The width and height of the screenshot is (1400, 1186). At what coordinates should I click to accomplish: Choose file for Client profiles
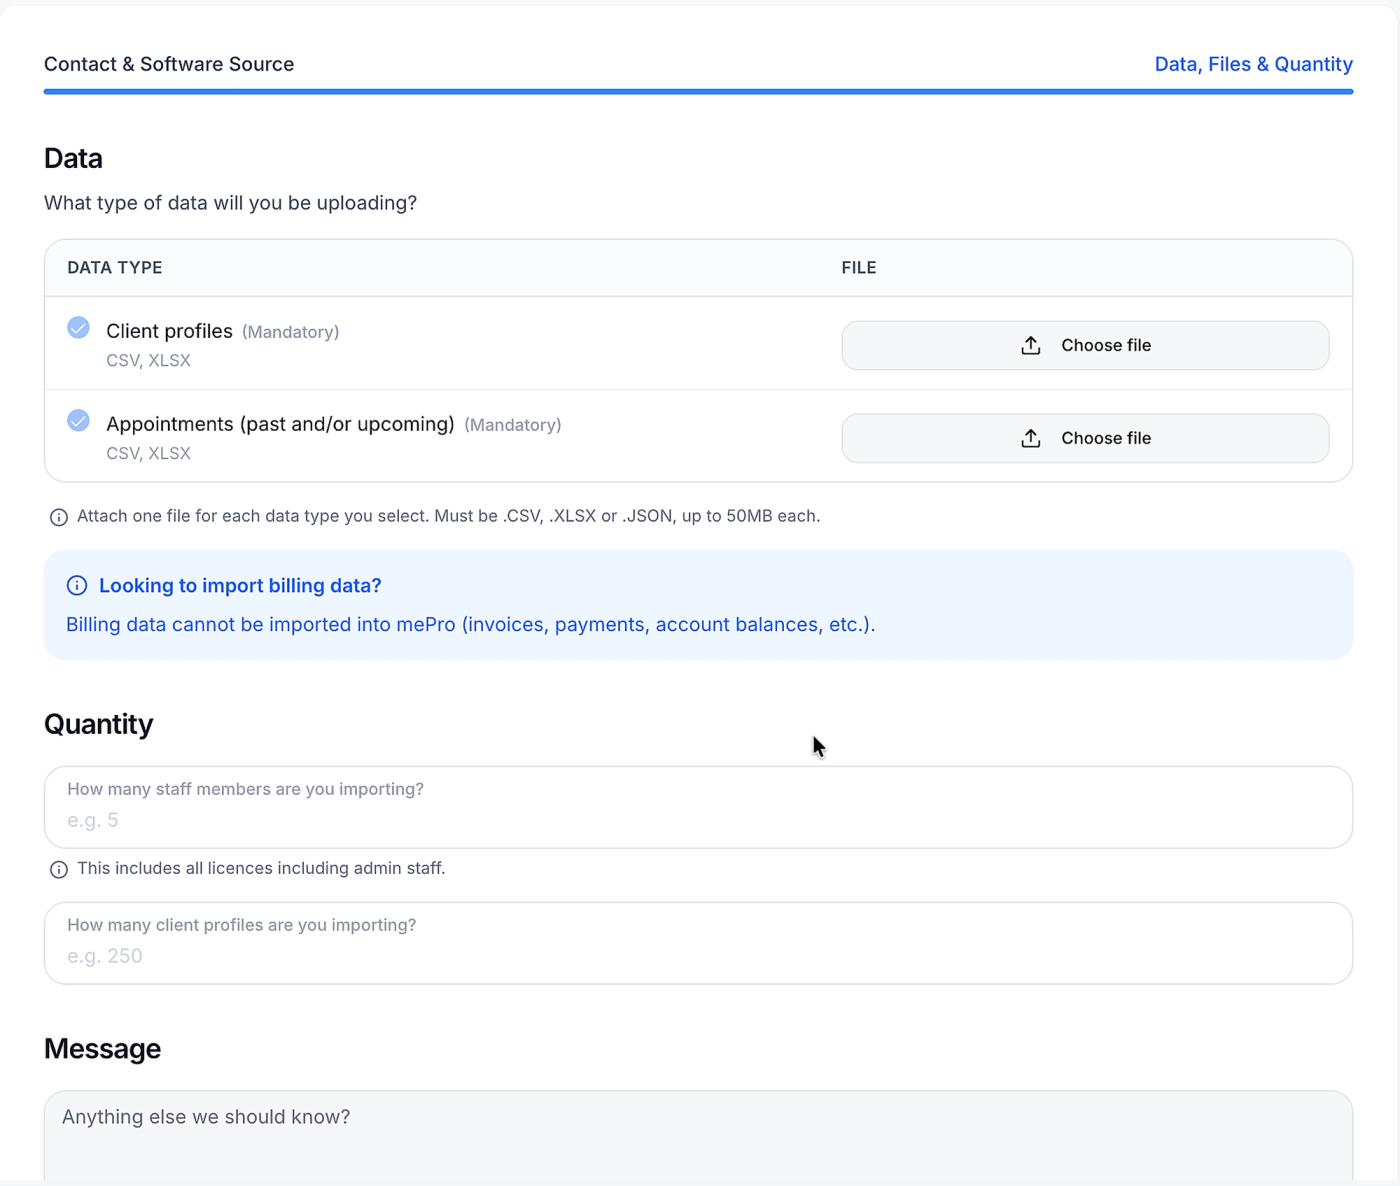click(x=1085, y=345)
